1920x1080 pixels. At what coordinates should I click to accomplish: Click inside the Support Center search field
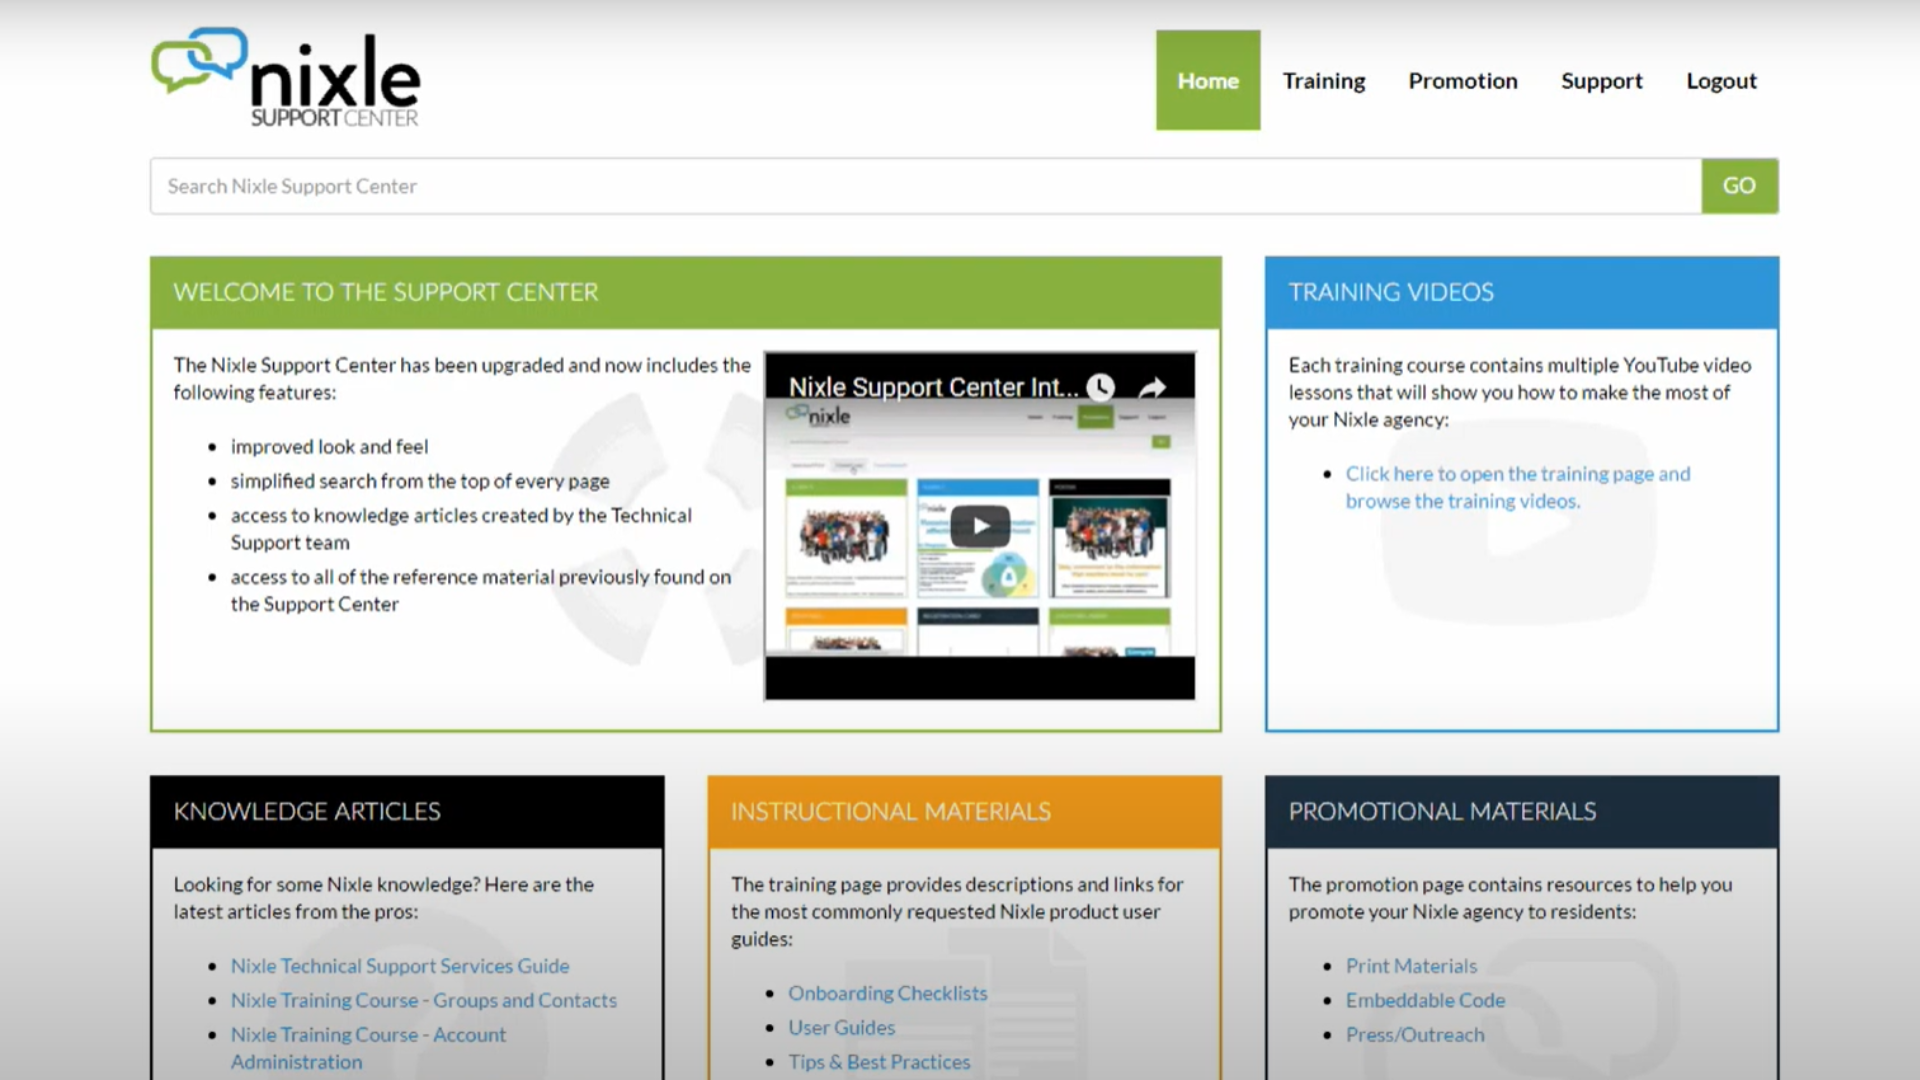click(923, 185)
